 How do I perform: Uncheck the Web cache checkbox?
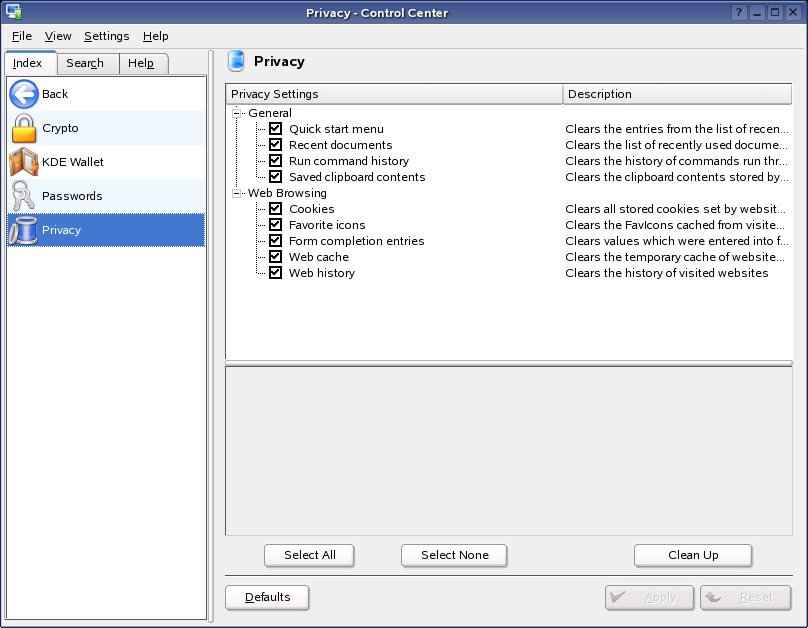tap(276, 257)
